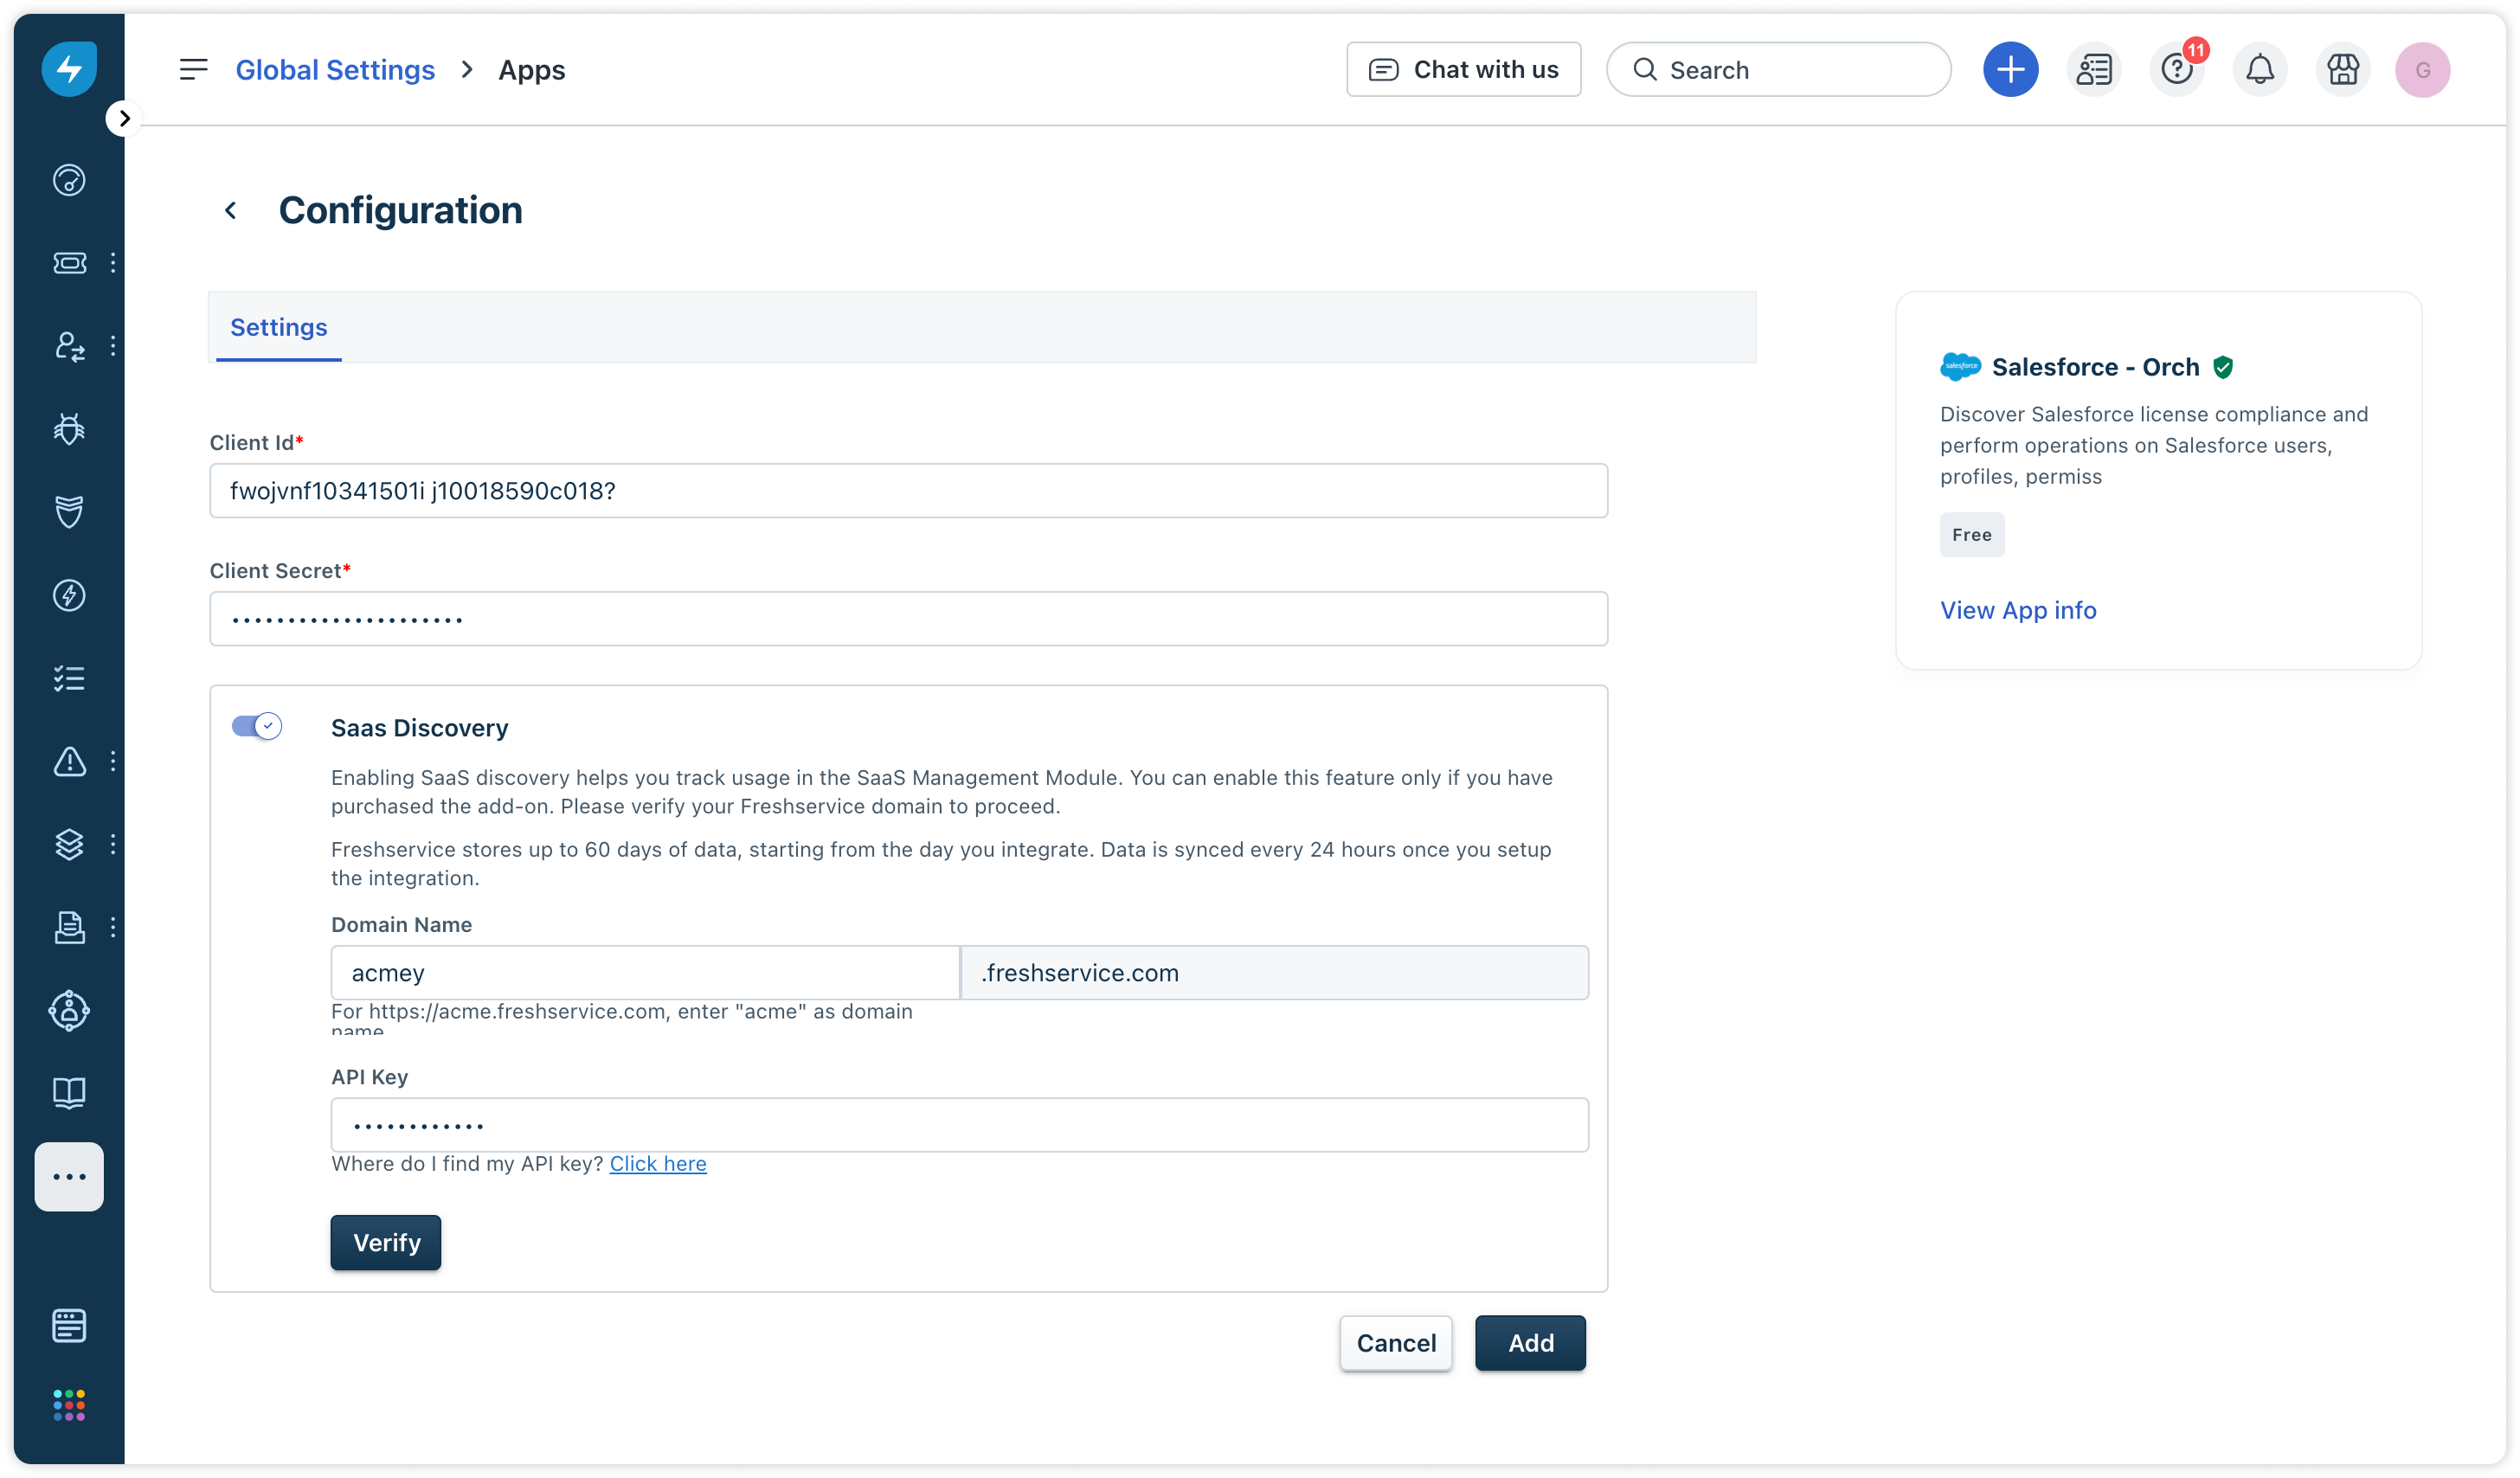Go back using the Configuration back arrow

[x=231, y=210]
